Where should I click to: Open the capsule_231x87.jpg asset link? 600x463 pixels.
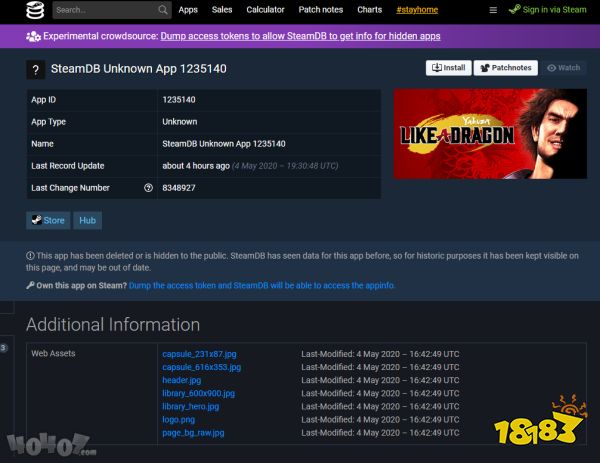click(x=199, y=354)
